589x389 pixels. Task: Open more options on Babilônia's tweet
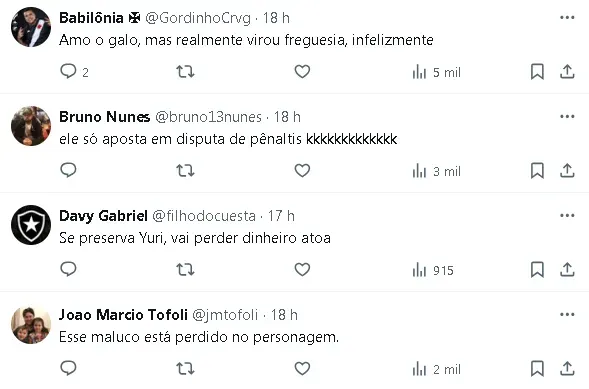[567, 18]
